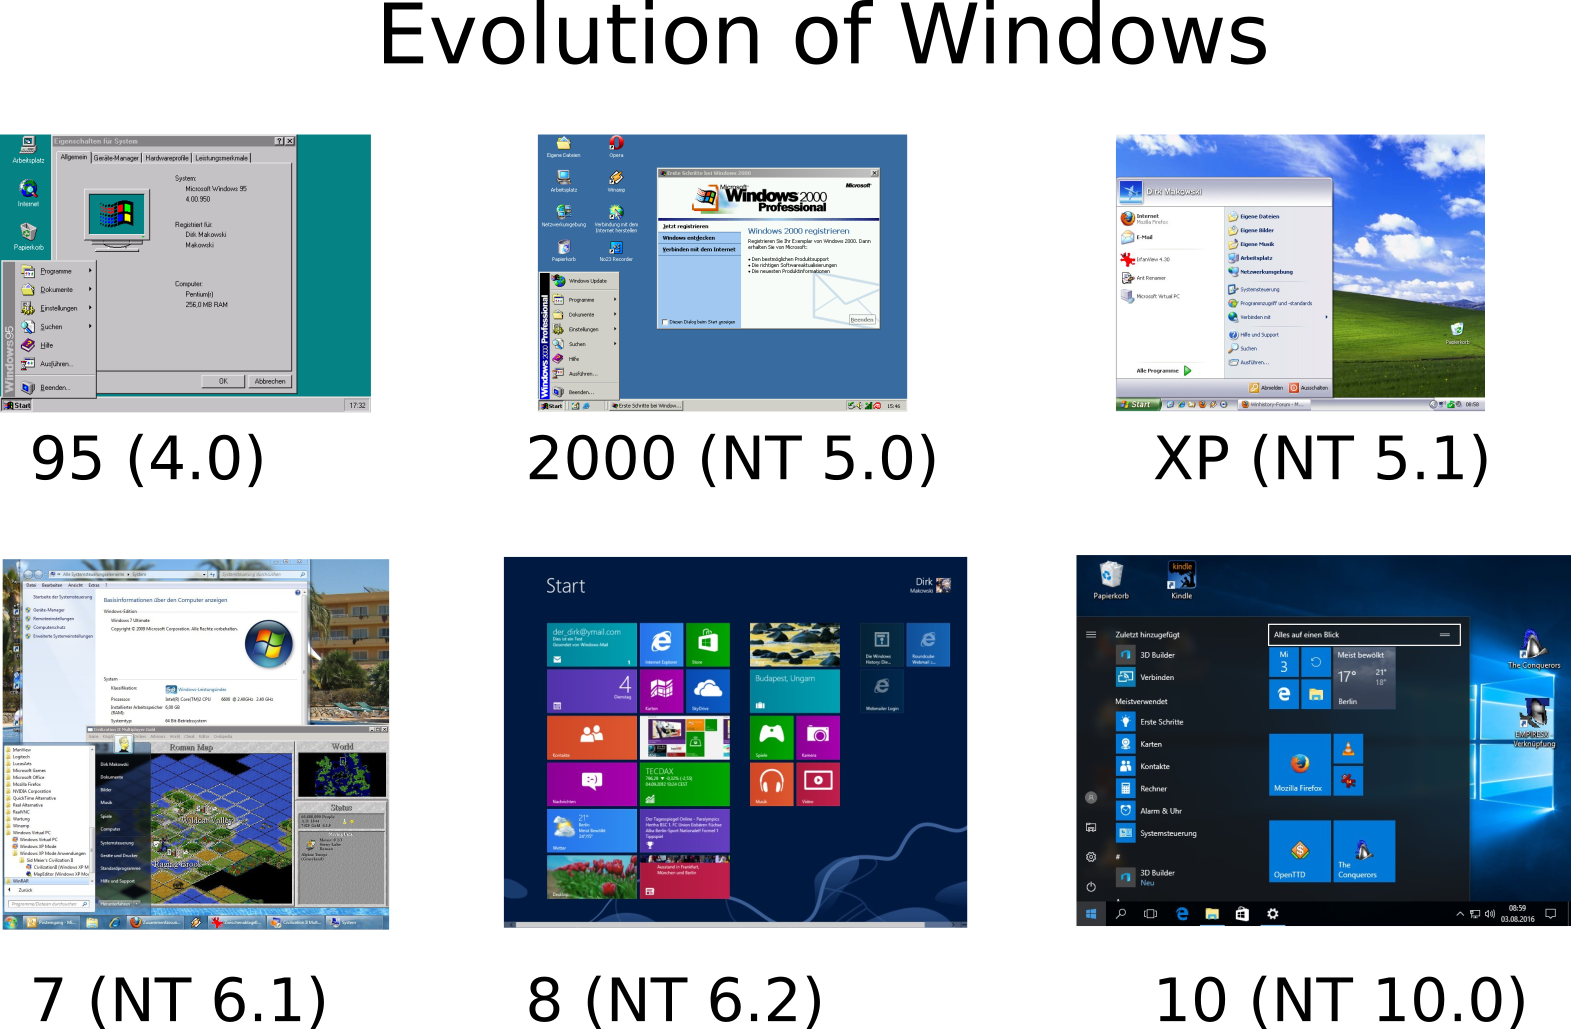
Task: Open the OpenTTD tile in Windows 10 start
Action: tap(1299, 851)
